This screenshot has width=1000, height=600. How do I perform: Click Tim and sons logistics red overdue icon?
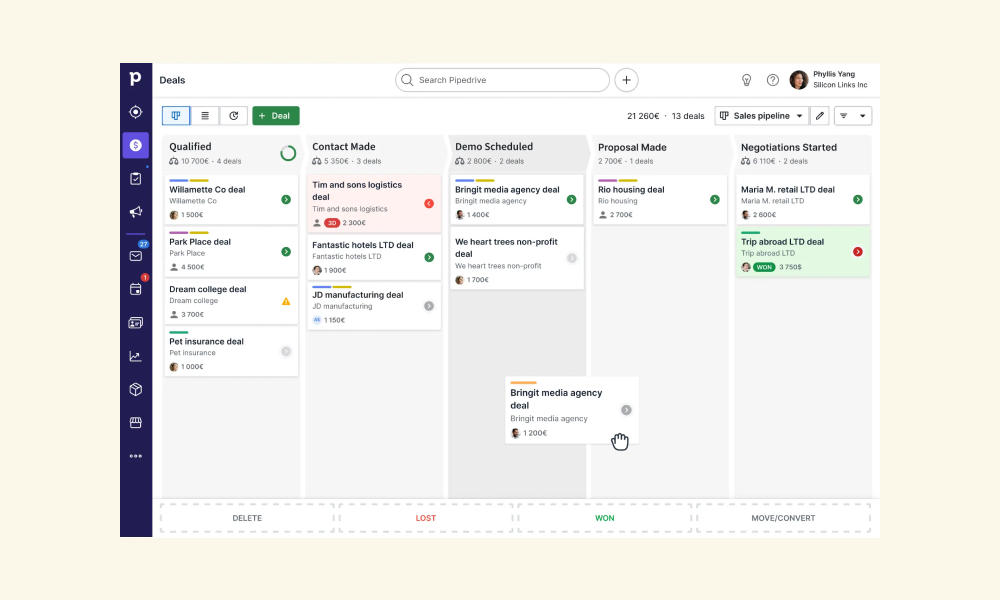tap(429, 203)
